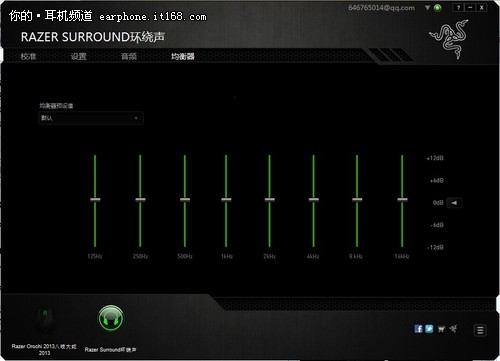Click the -6dB scale label
The width and height of the screenshot is (500, 361).
point(437,225)
